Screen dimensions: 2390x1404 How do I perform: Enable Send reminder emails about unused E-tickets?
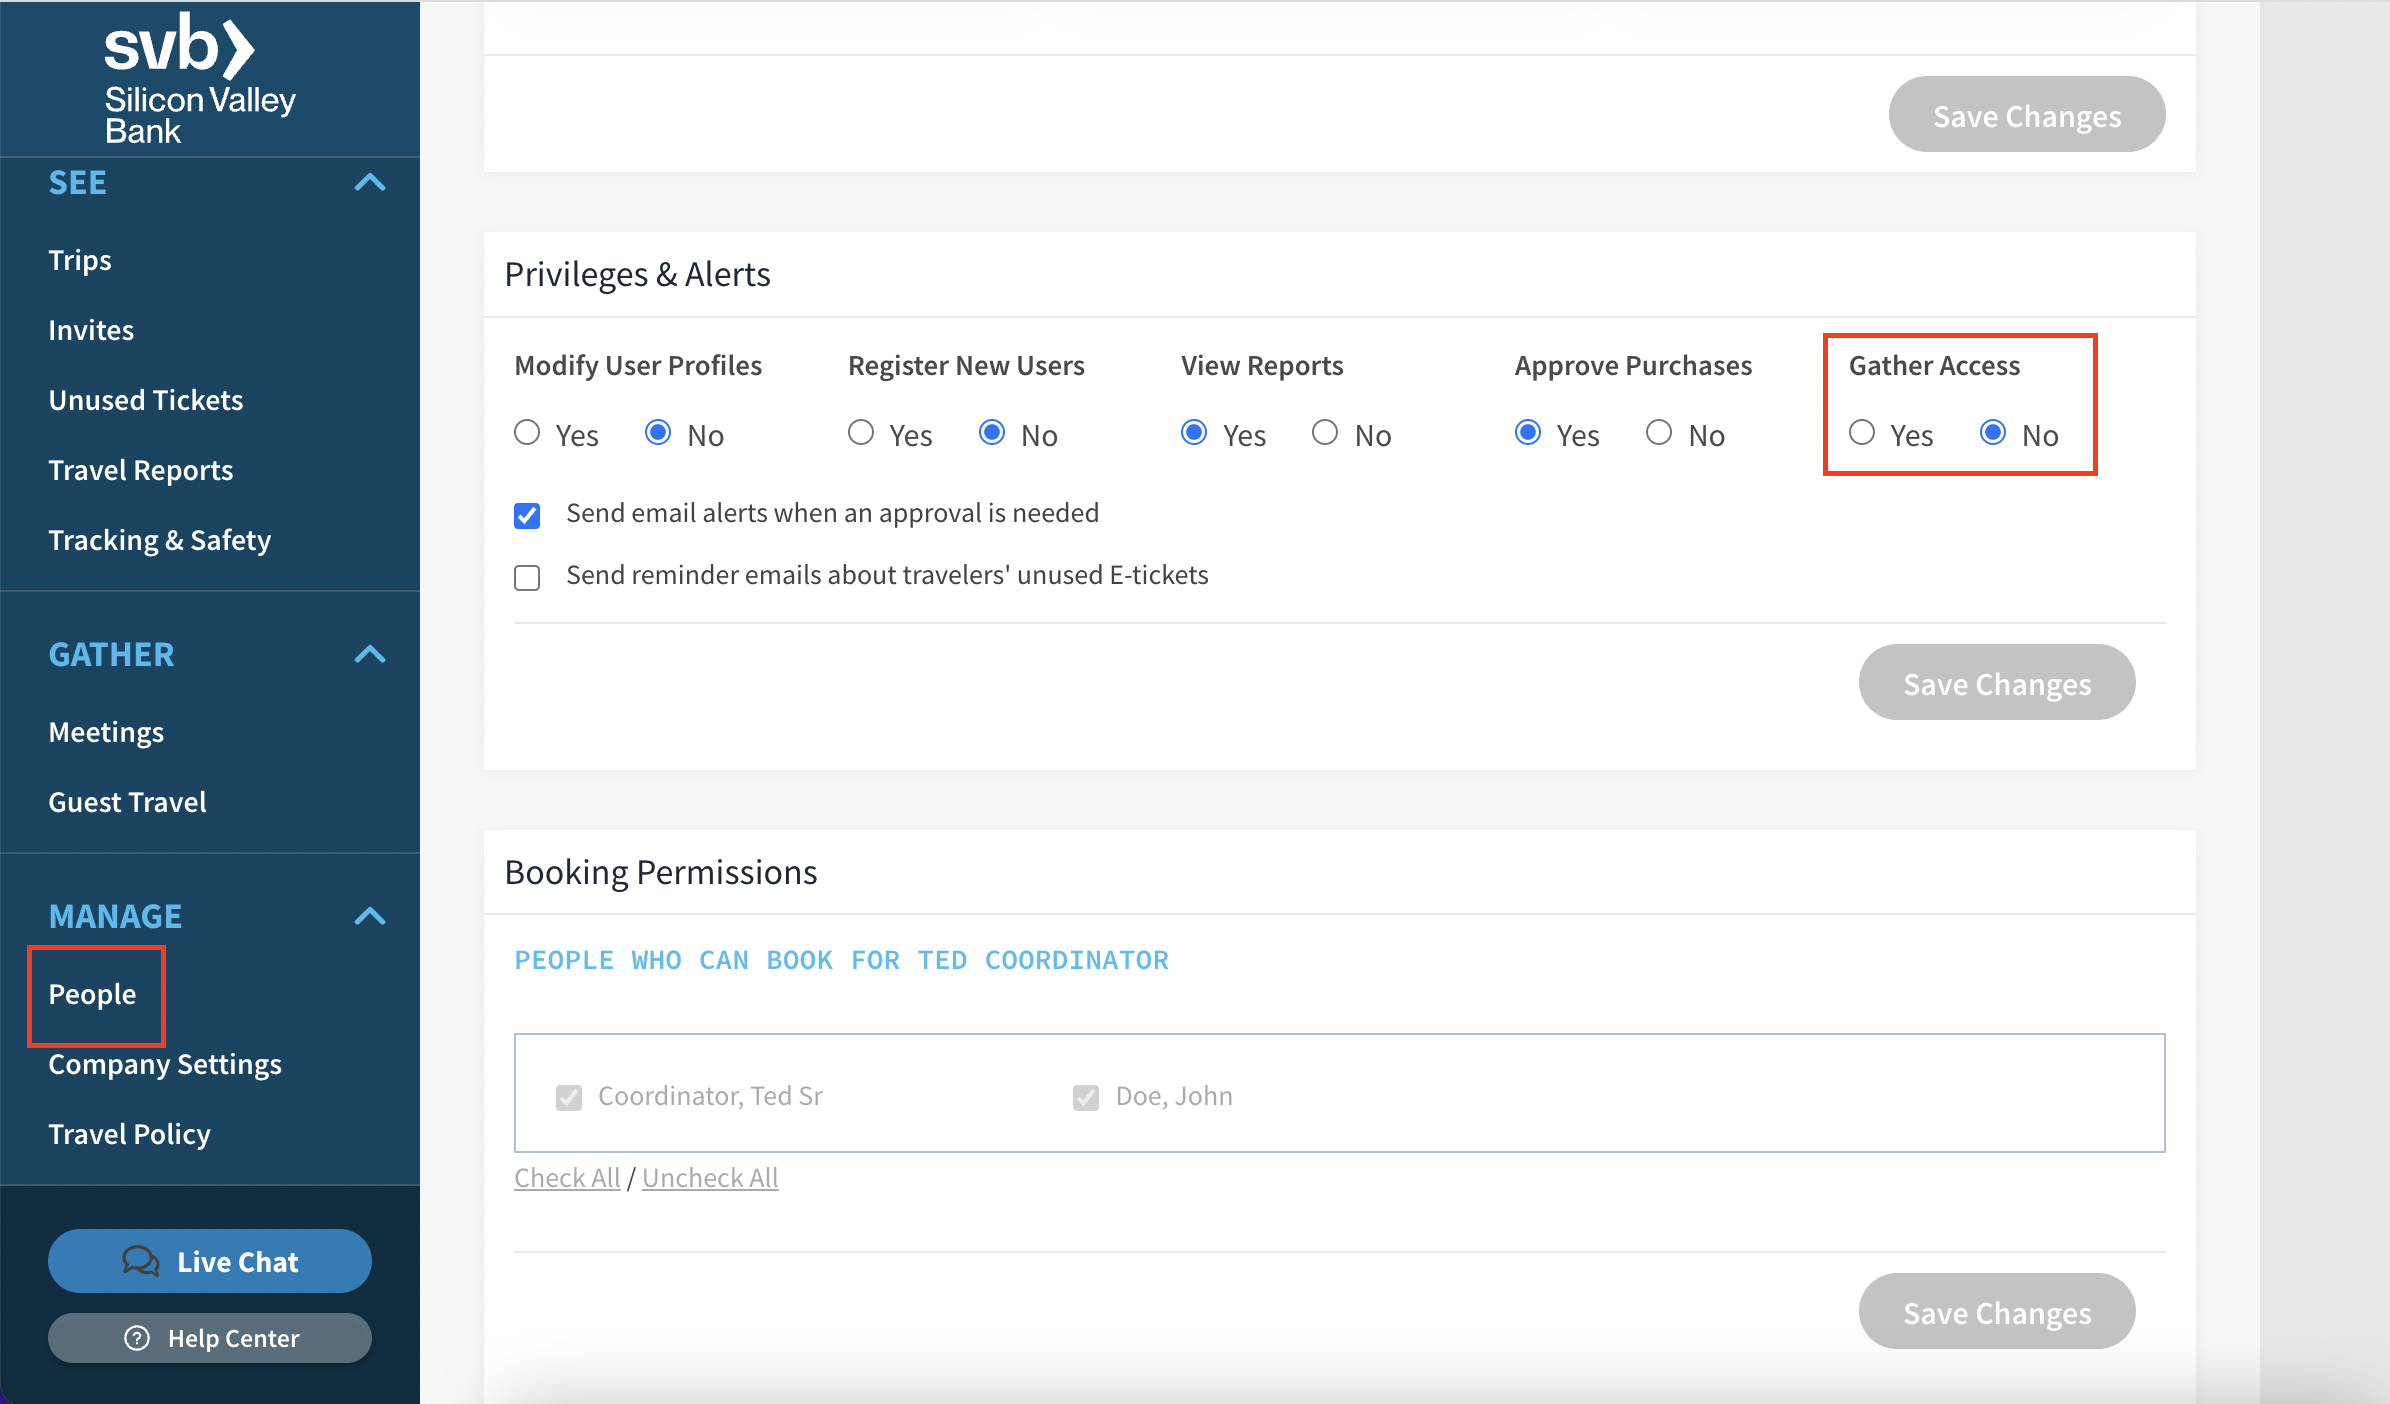click(x=528, y=575)
